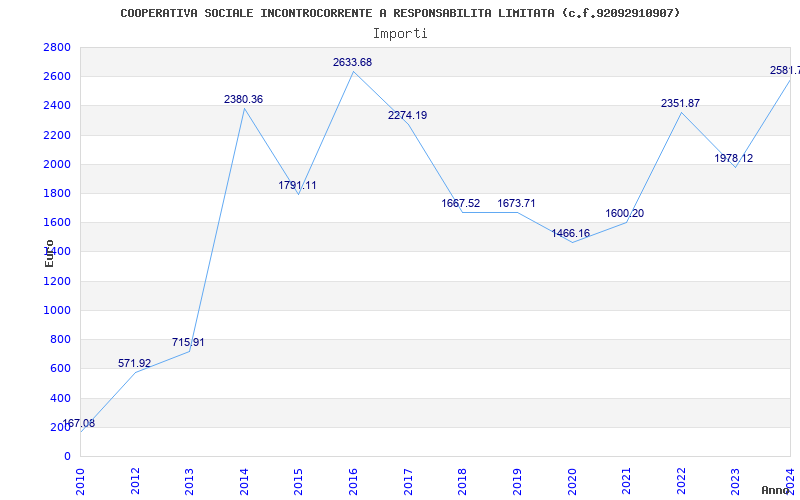The width and height of the screenshot is (800, 500).
Task: Click x-axis year 2022
Action: click(x=681, y=481)
